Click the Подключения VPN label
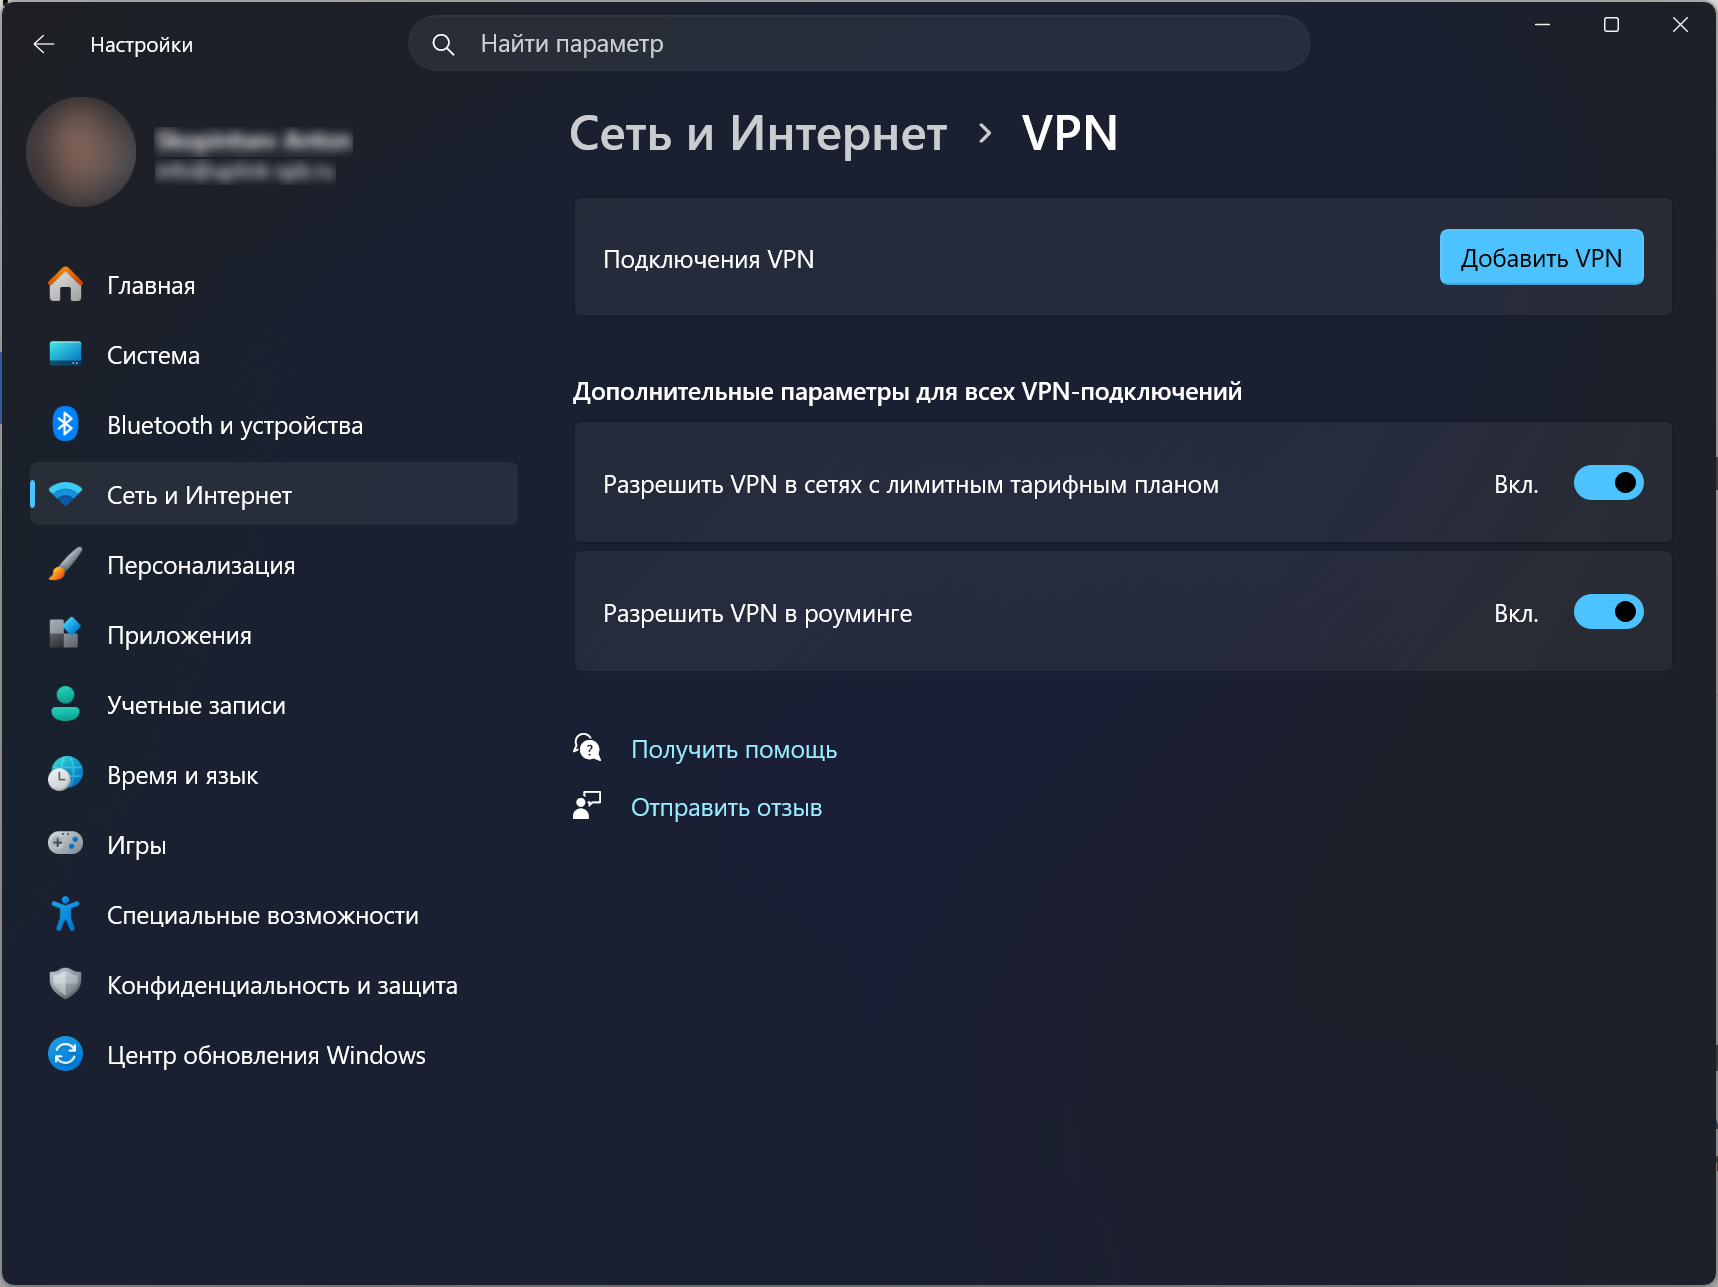This screenshot has height=1287, width=1718. click(708, 259)
